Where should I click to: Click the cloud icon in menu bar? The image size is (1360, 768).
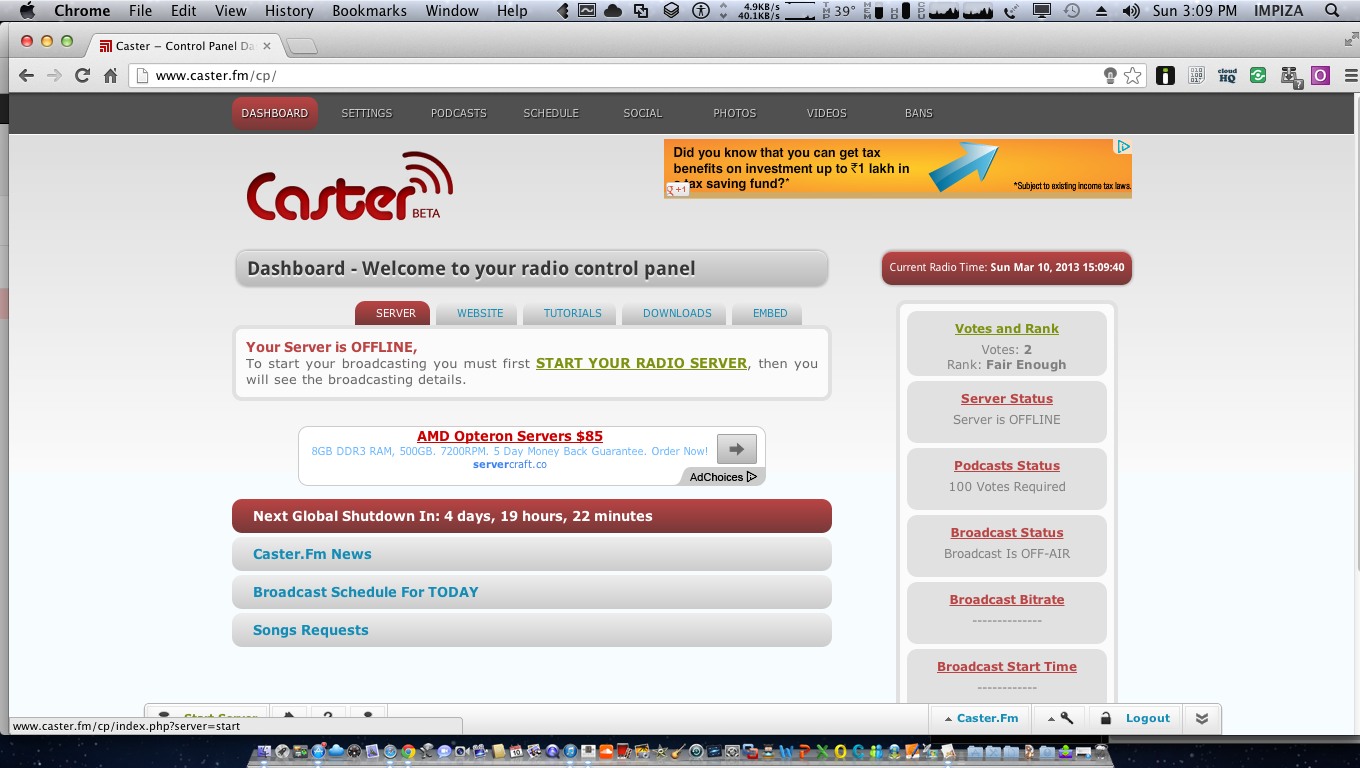(x=612, y=11)
